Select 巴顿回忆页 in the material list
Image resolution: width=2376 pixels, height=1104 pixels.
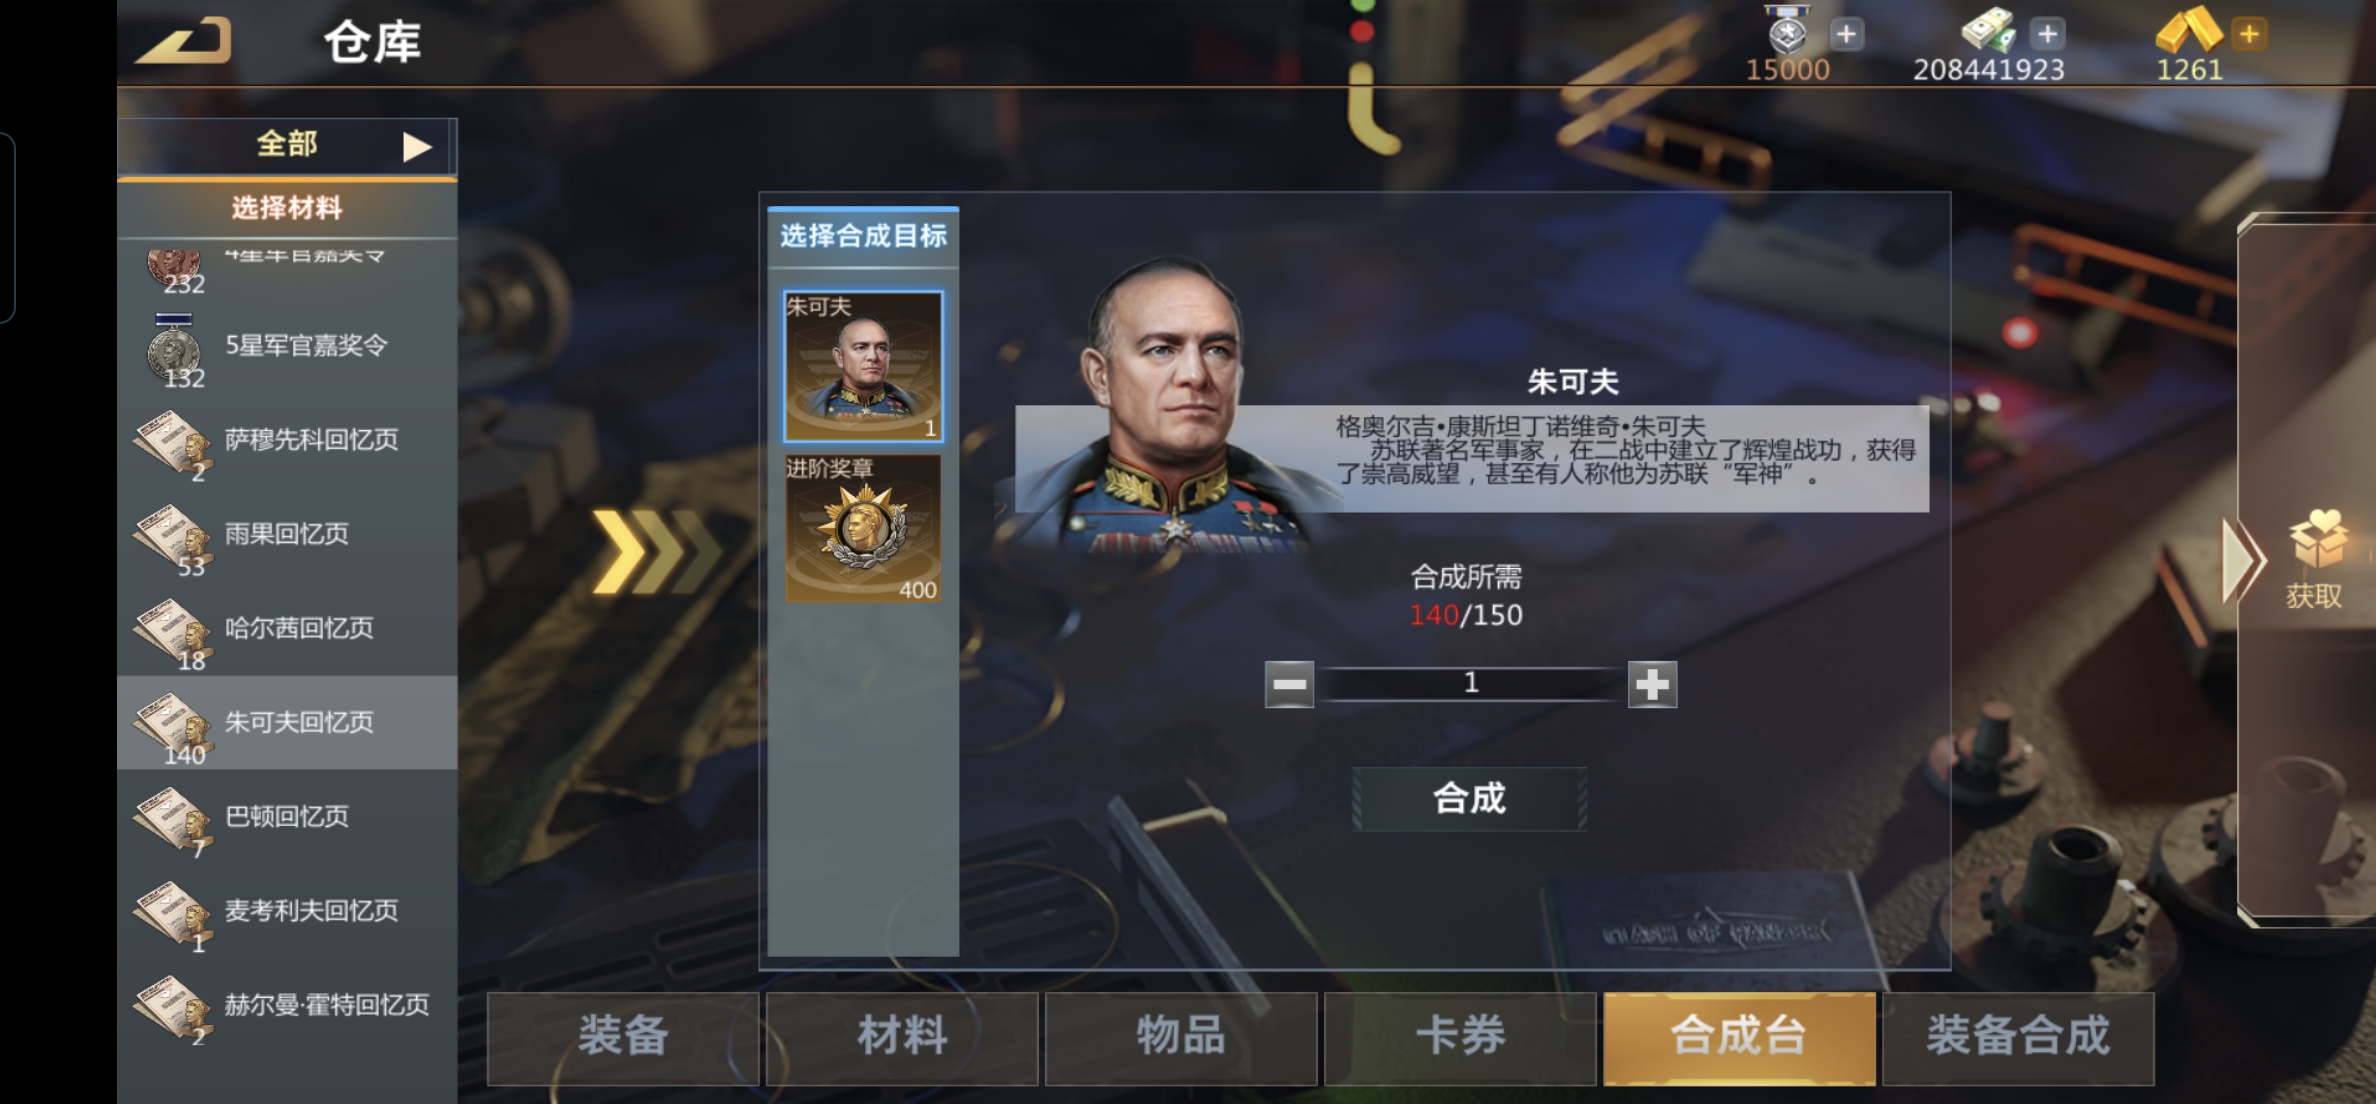coord(287,817)
